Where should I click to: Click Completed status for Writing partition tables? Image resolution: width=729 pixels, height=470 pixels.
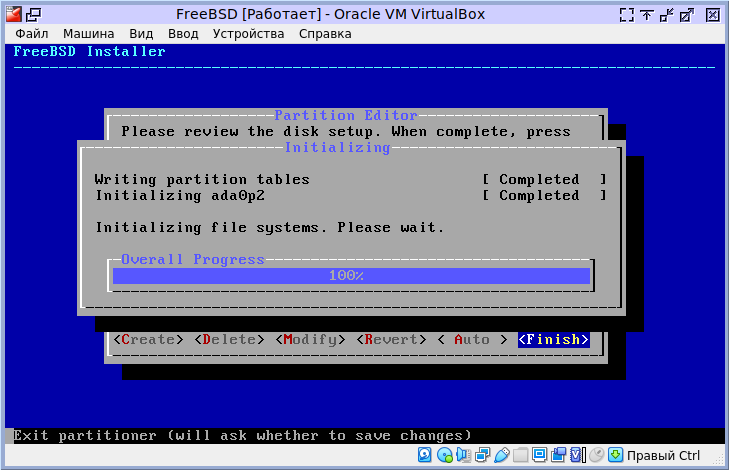(x=544, y=179)
